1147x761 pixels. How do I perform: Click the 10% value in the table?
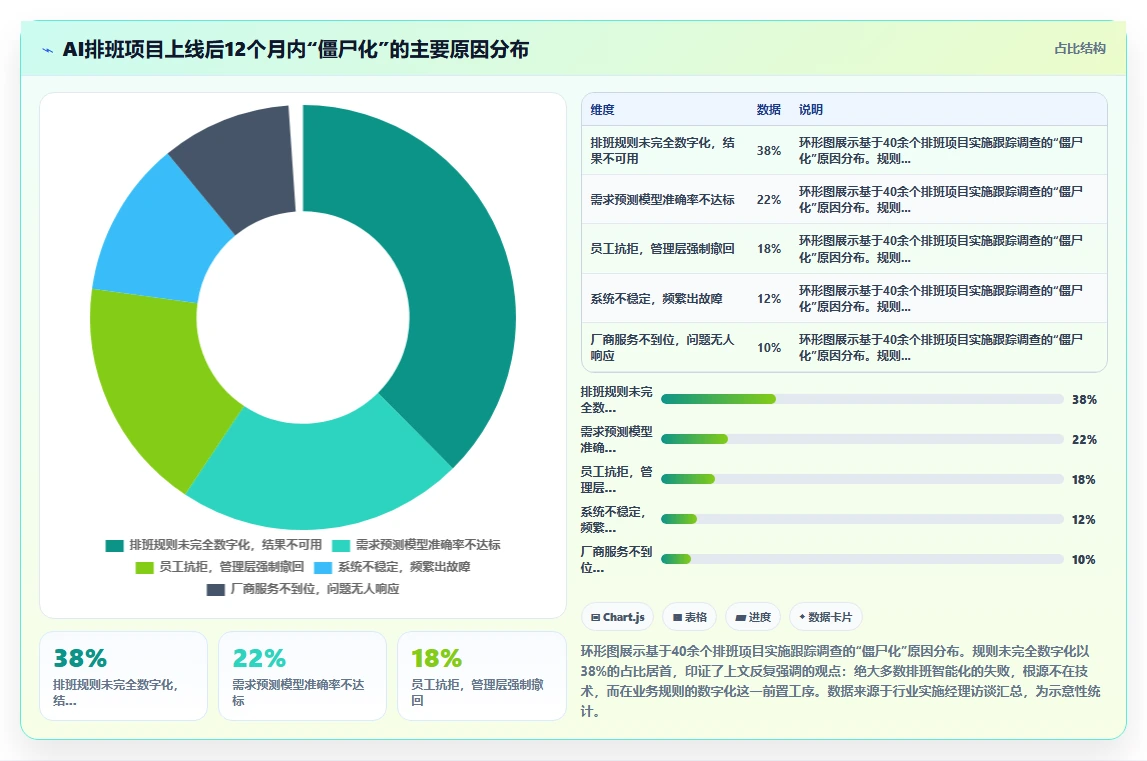point(769,348)
